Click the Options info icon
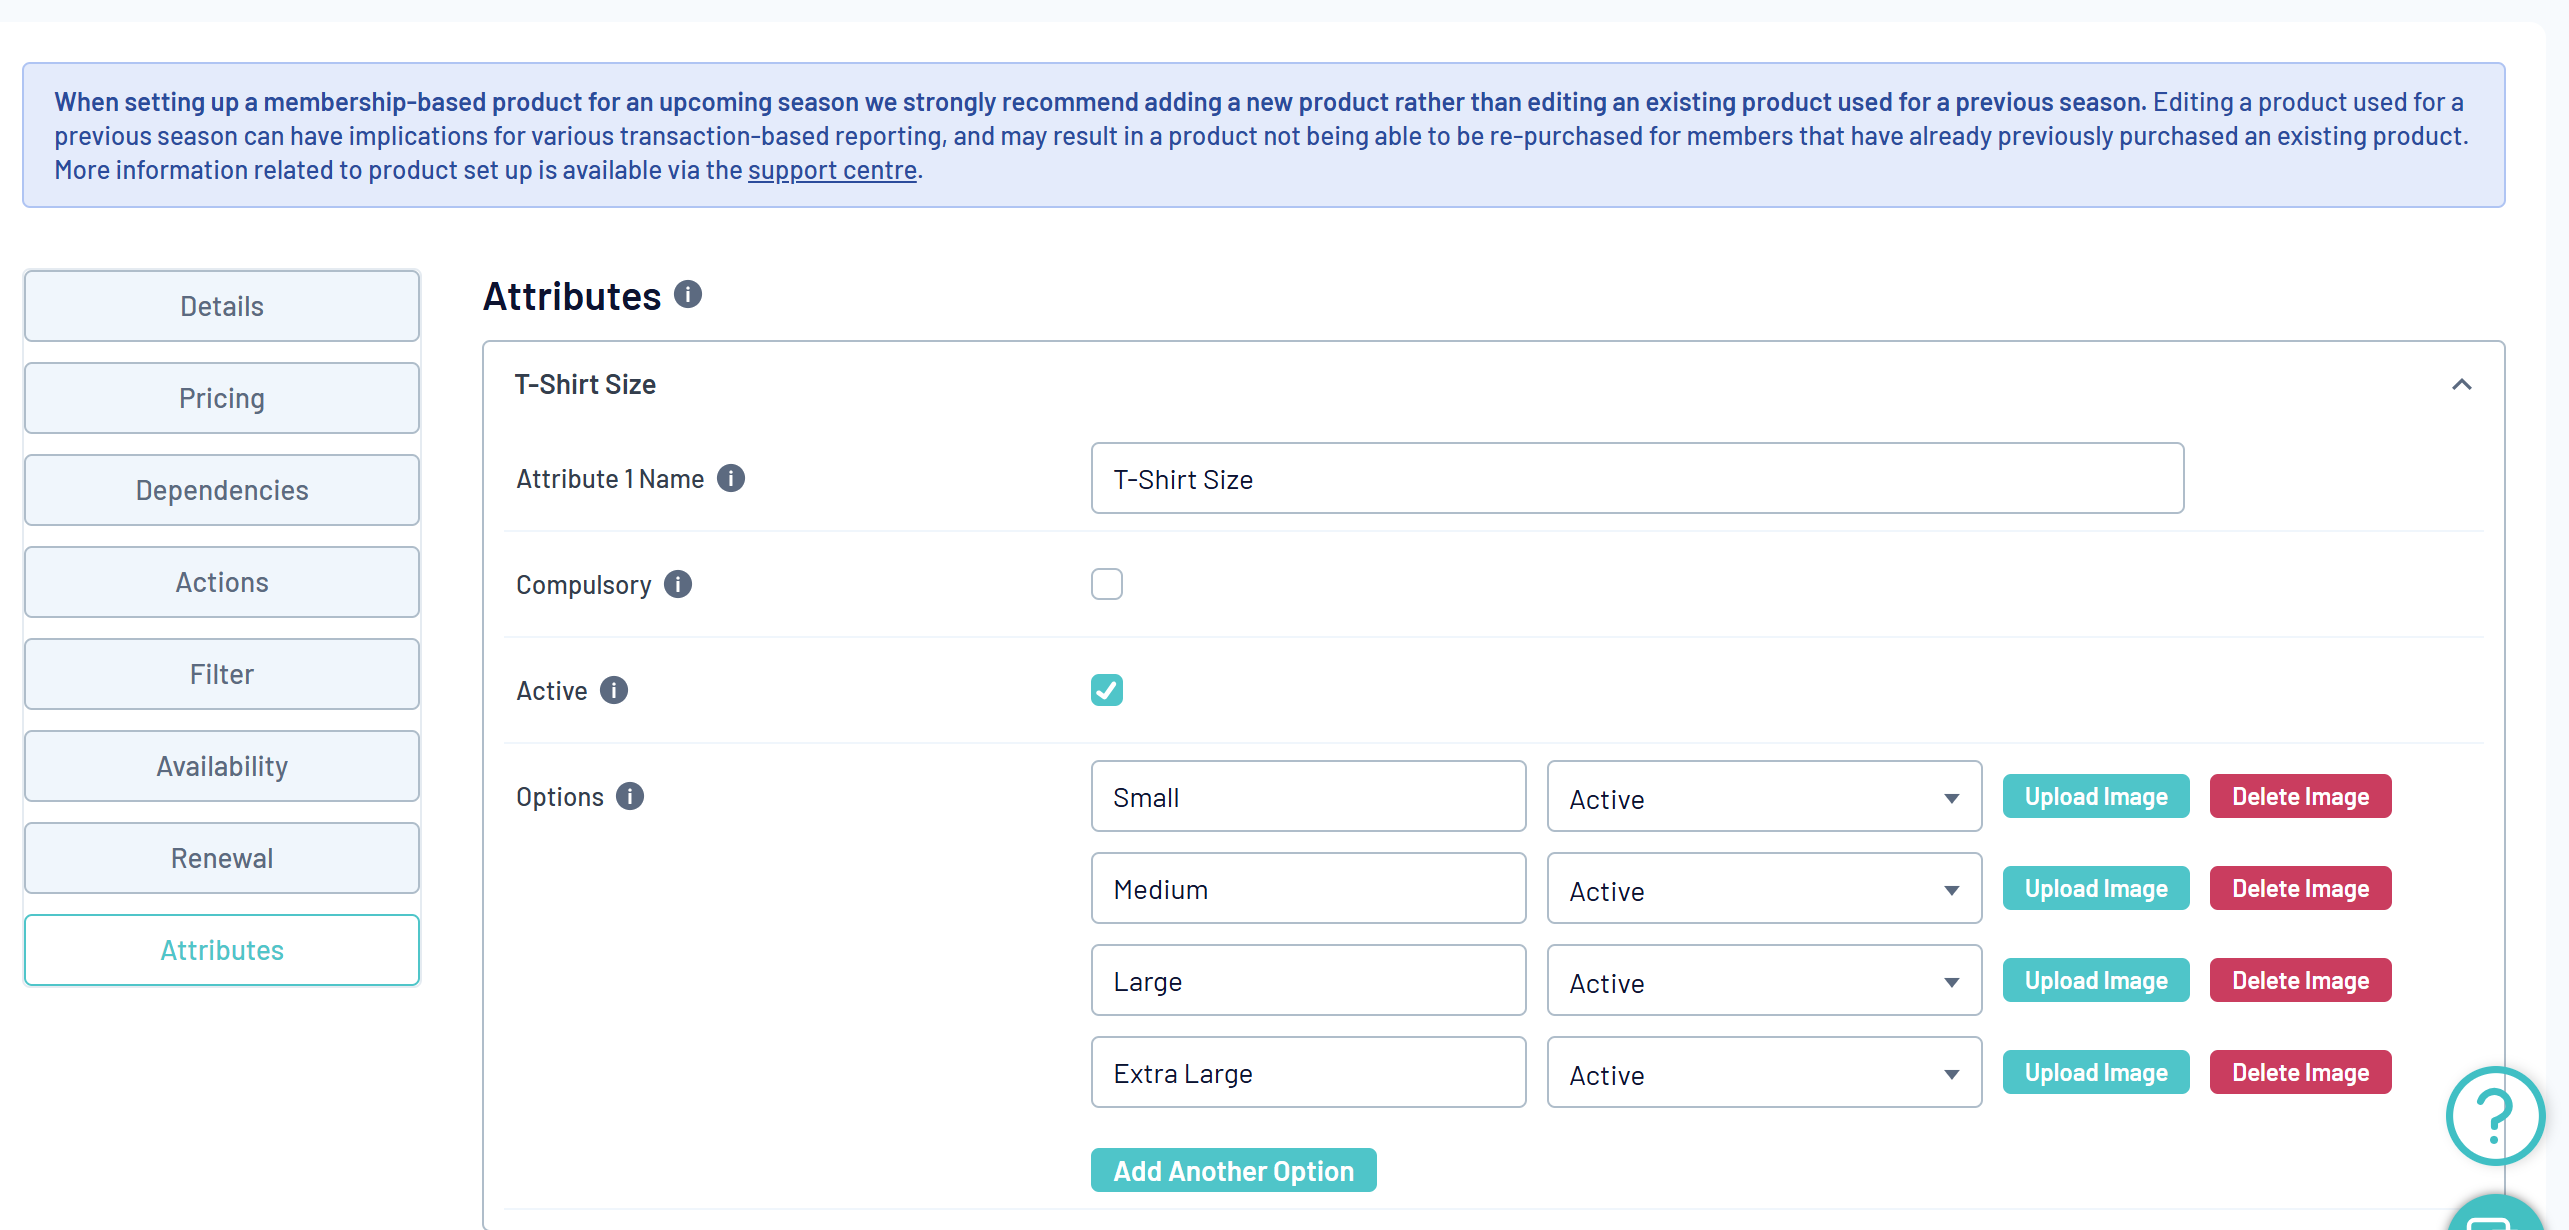 [x=630, y=796]
